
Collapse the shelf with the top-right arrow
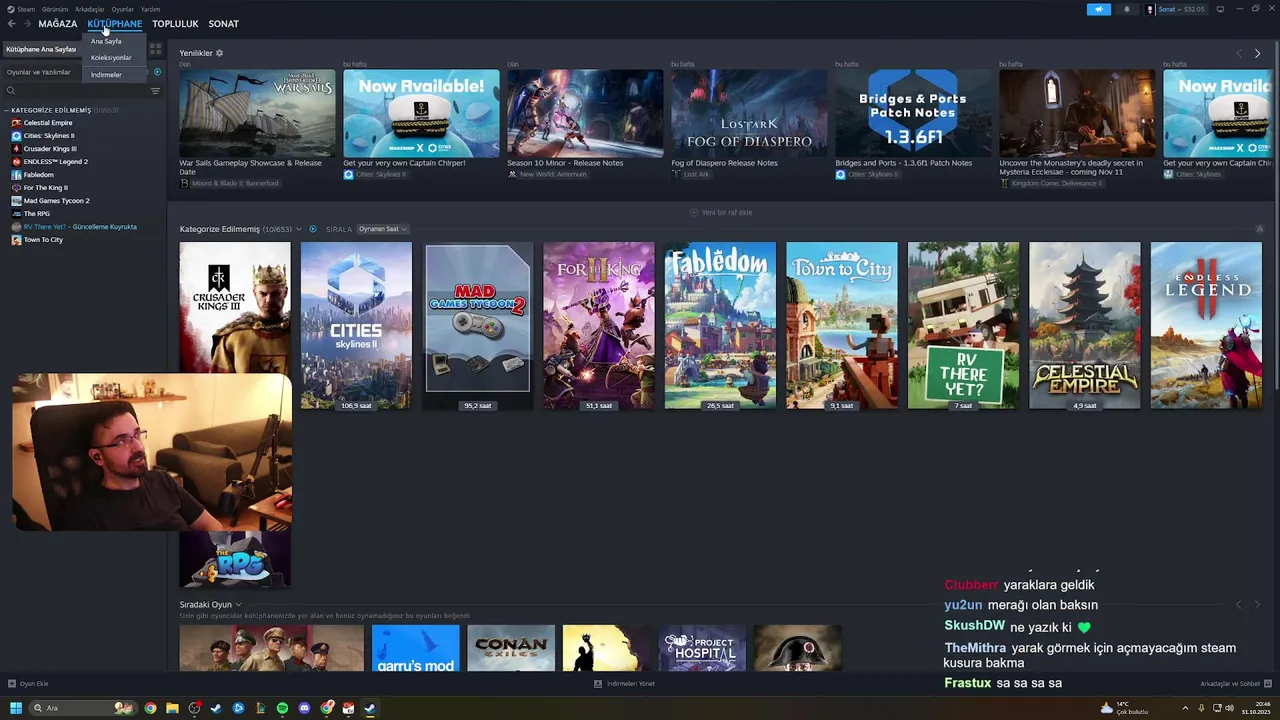coord(1259,229)
